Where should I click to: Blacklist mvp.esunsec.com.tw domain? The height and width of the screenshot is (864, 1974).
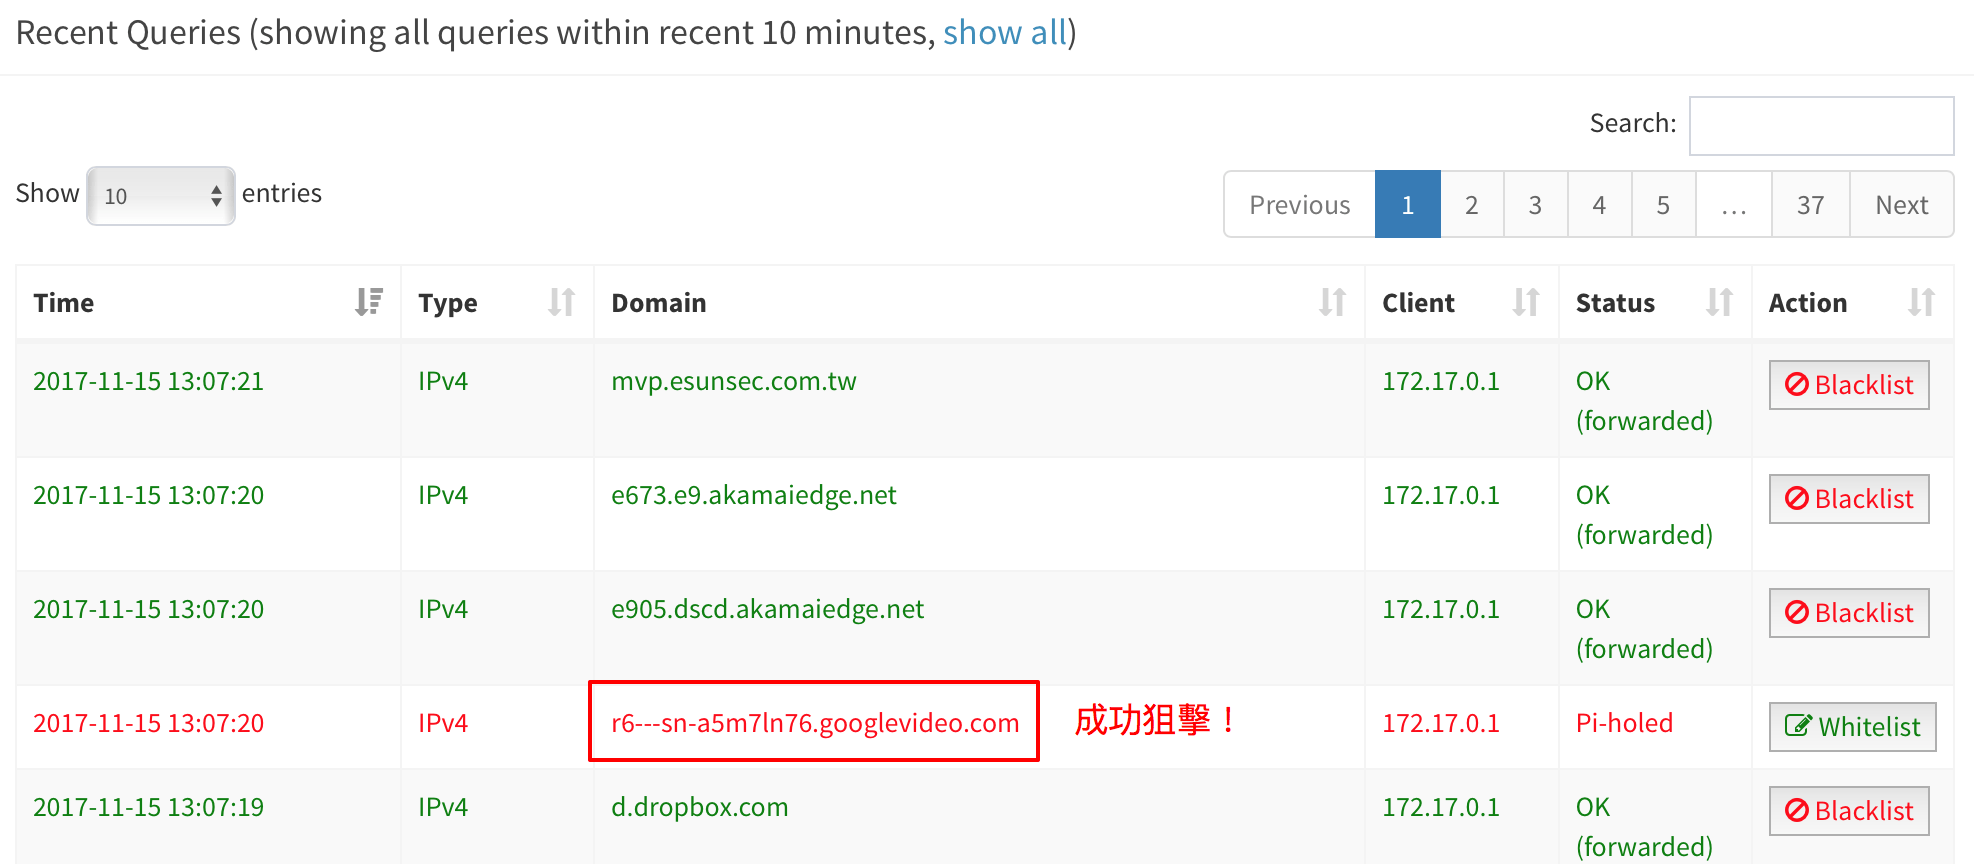1849,385
